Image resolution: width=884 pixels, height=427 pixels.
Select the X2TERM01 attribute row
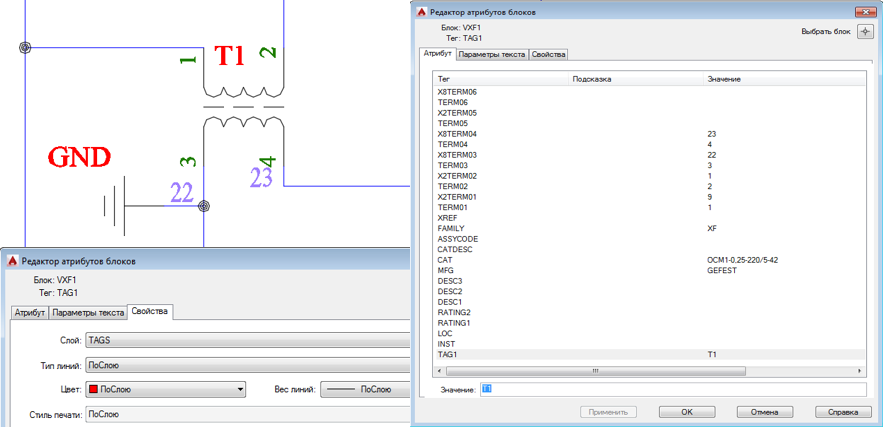coord(649,196)
